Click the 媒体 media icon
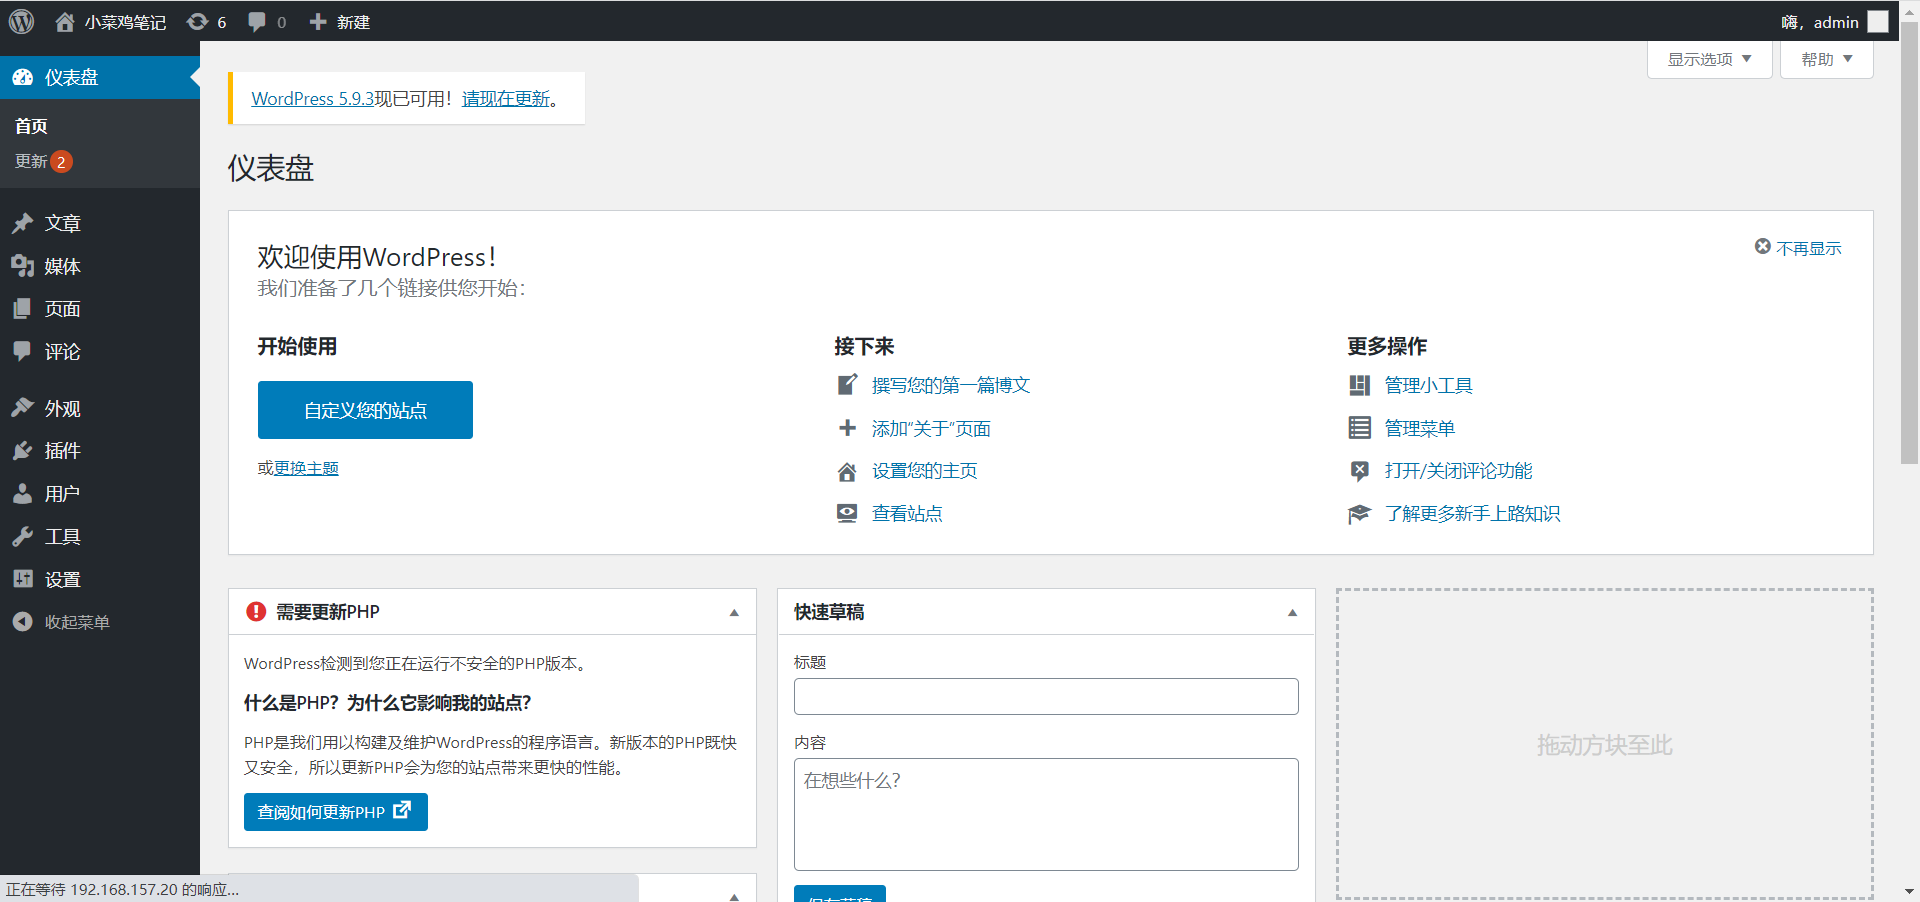The image size is (1920, 902). coord(23,266)
